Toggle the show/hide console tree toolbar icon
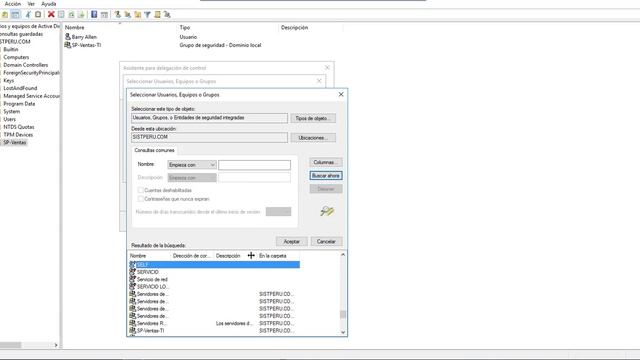The image size is (640, 360). pos(15,15)
